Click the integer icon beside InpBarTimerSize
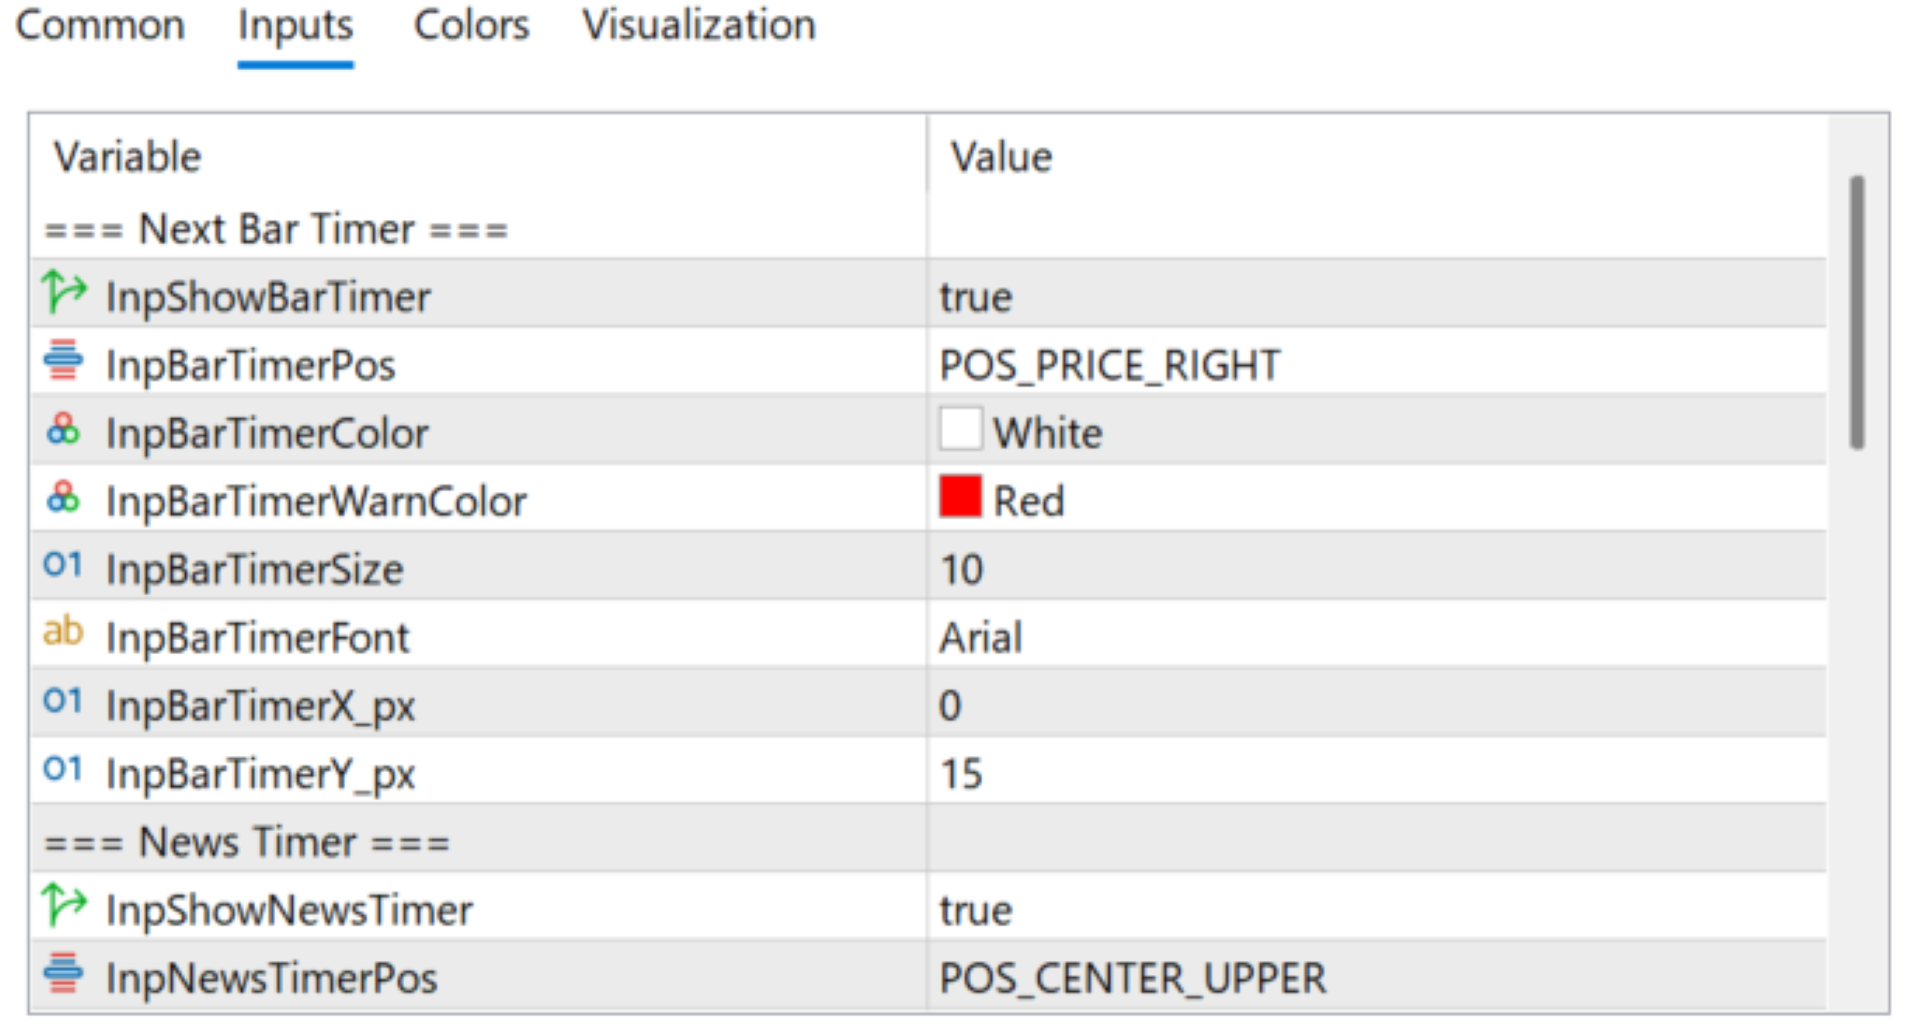The image size is (1920, 1036). 63,566
